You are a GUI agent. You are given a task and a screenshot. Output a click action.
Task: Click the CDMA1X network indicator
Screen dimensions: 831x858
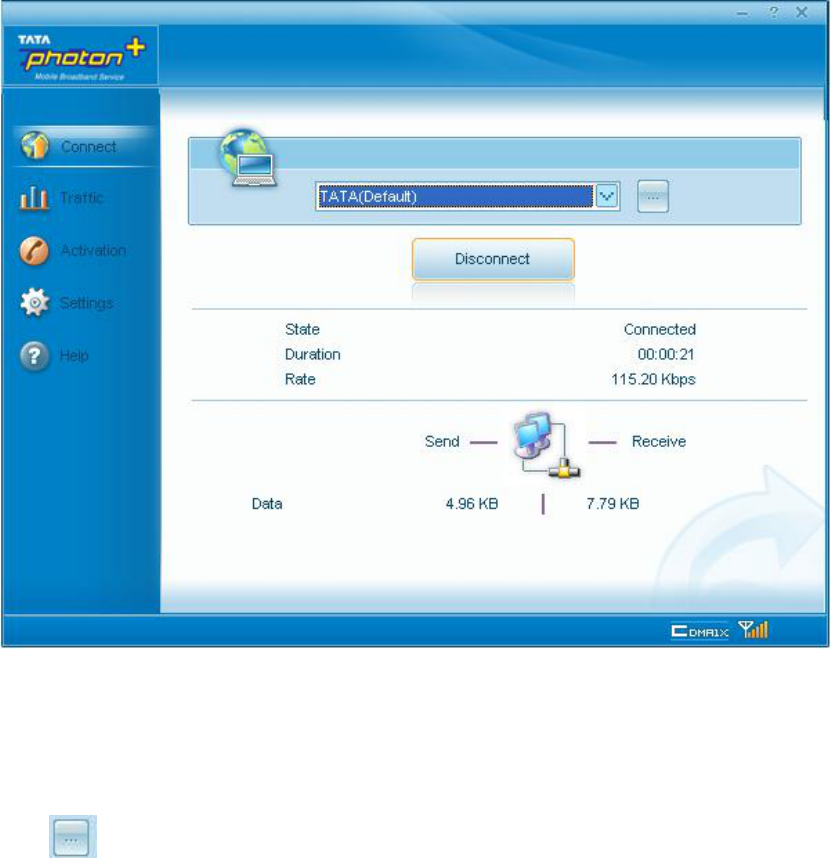click(x=700, y=631)
